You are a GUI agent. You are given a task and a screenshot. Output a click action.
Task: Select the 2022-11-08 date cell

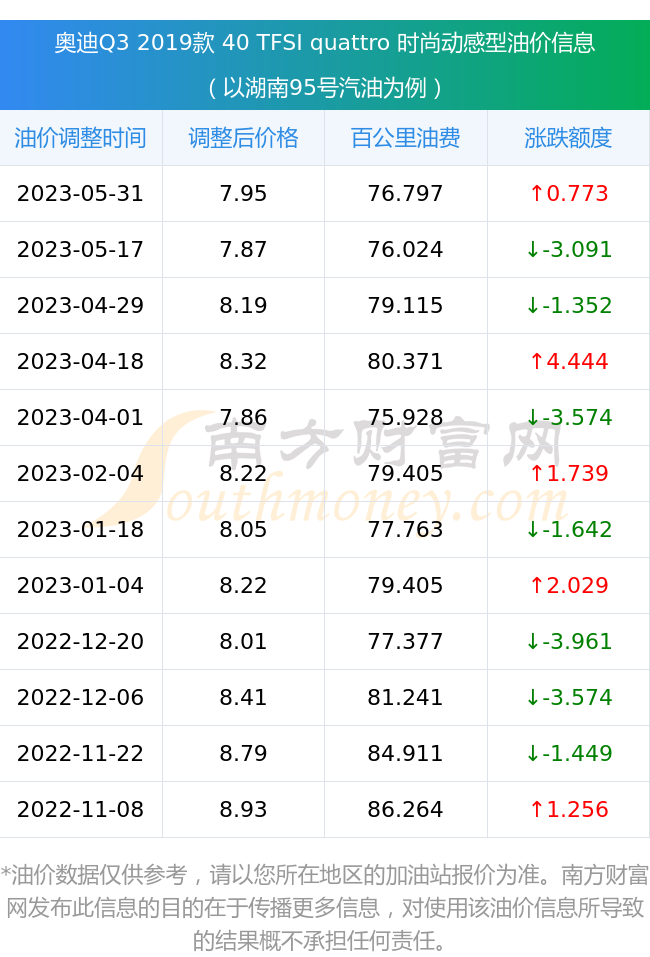[81, 809]
